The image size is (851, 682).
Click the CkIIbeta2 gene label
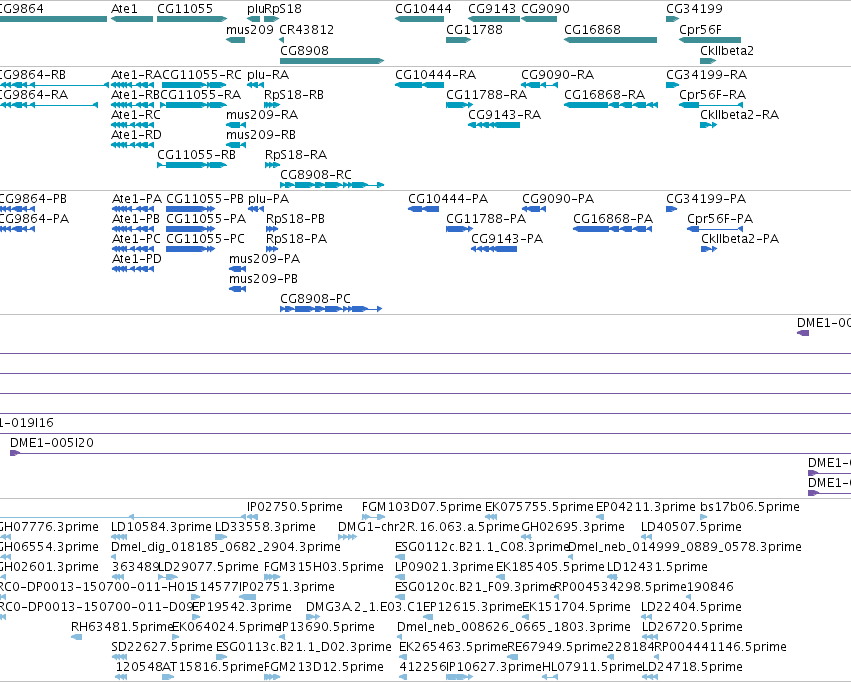727,50
